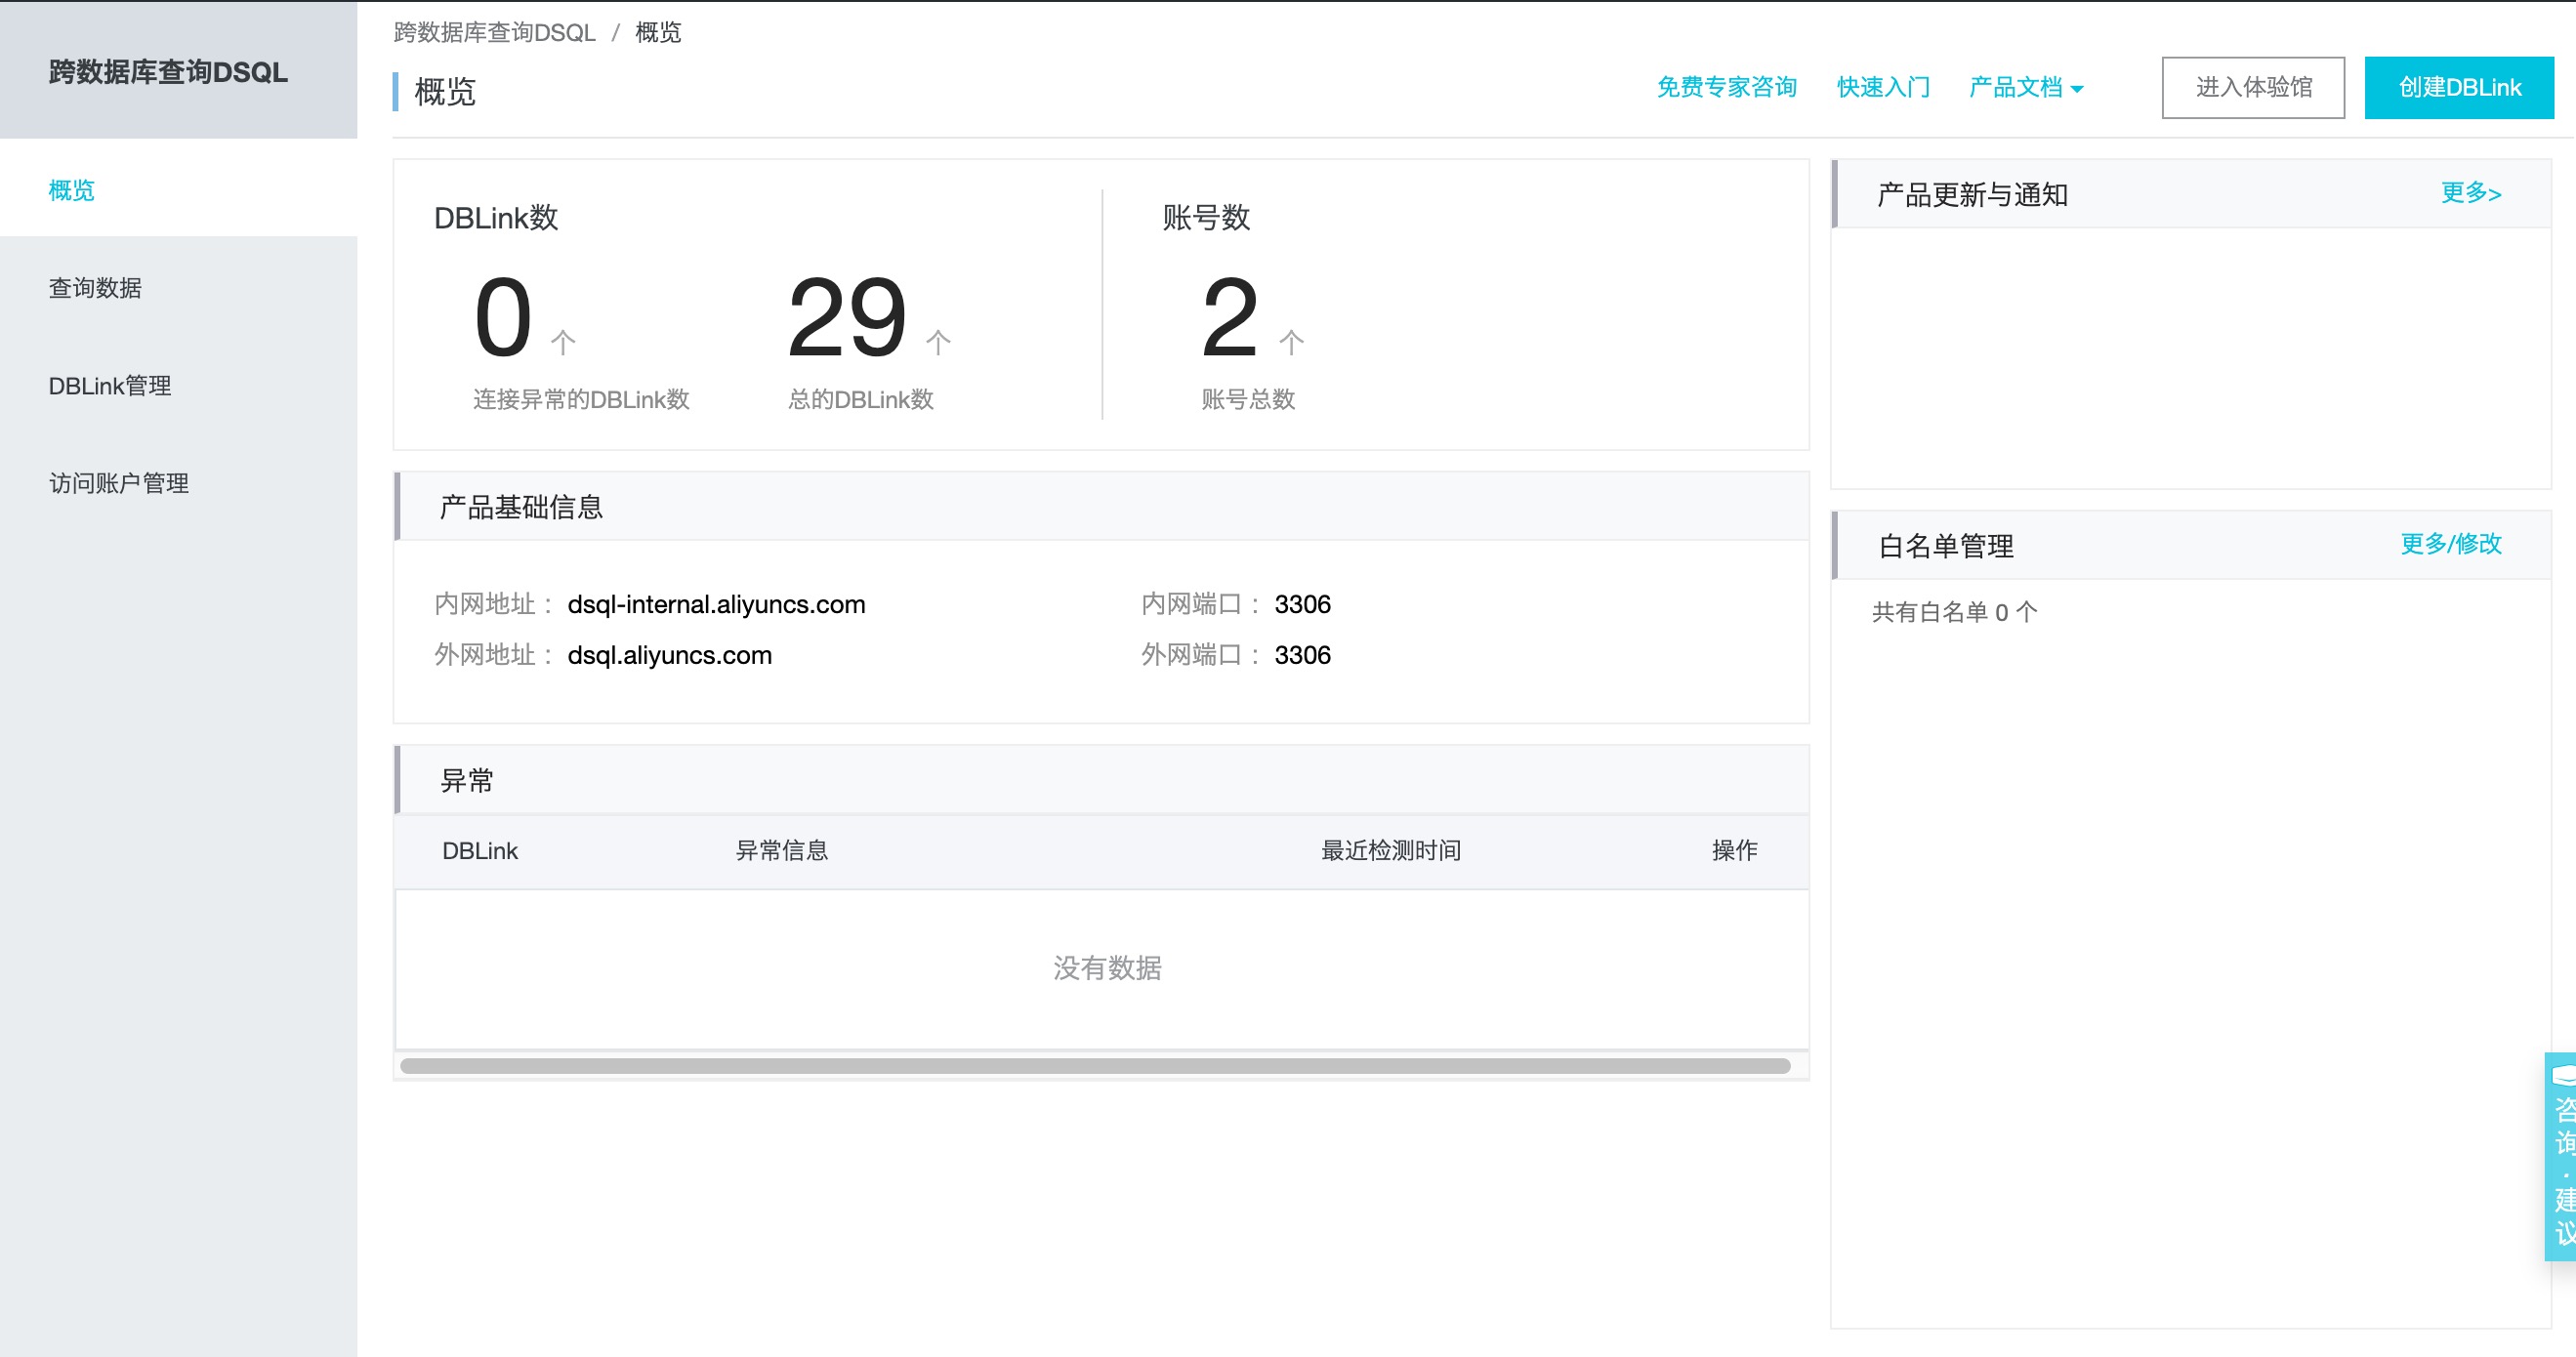Open the 快速入门 link

[1883, 87]
